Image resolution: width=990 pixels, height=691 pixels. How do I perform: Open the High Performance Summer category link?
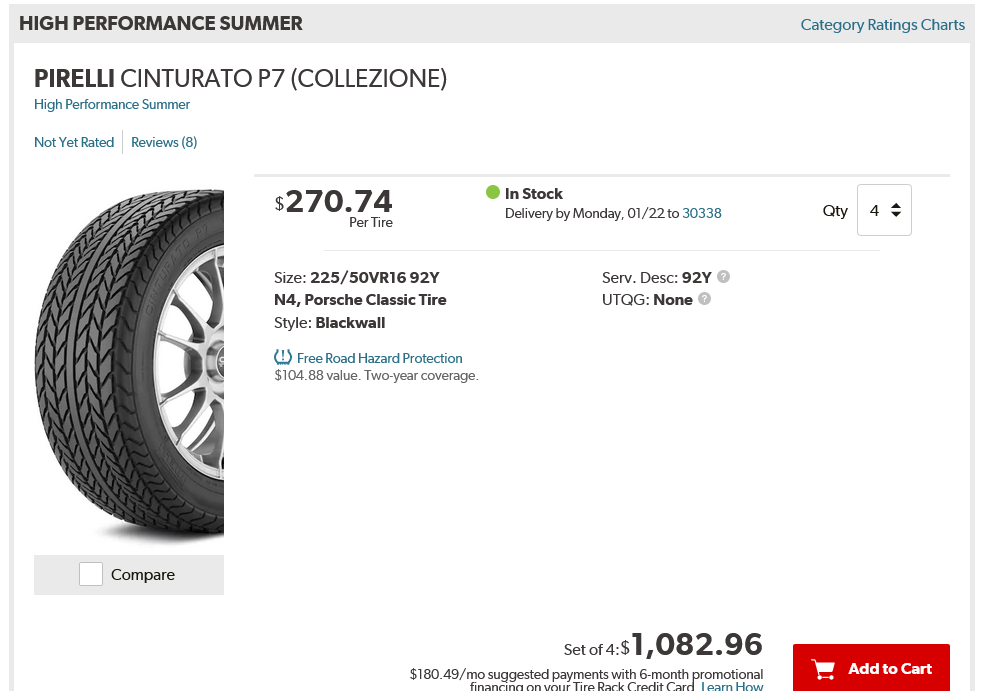[x=112, y=104]
